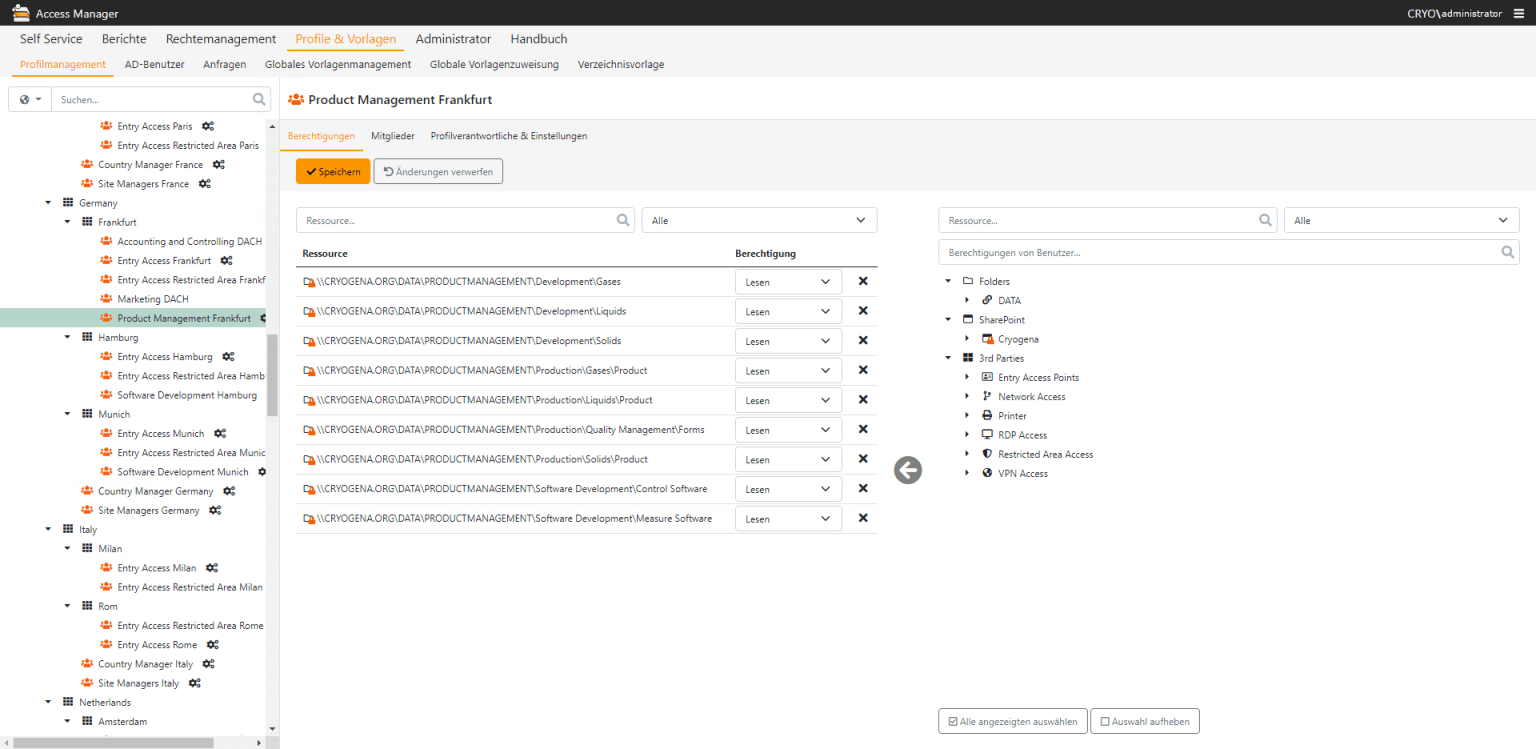Open the 'Alle' filter dropdown above resource table
This screenshot has width=1536, height=749.
(758, 220)
